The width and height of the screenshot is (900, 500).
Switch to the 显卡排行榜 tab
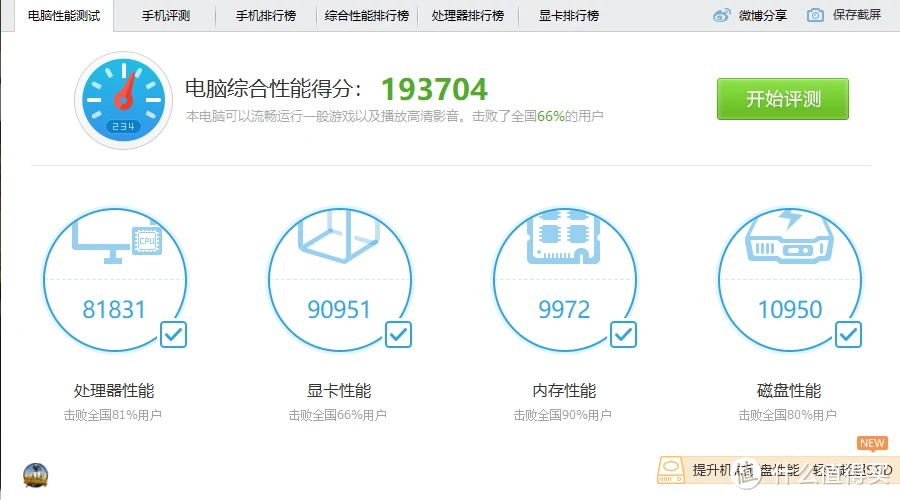pyautogui.click(x=569, y=15)
